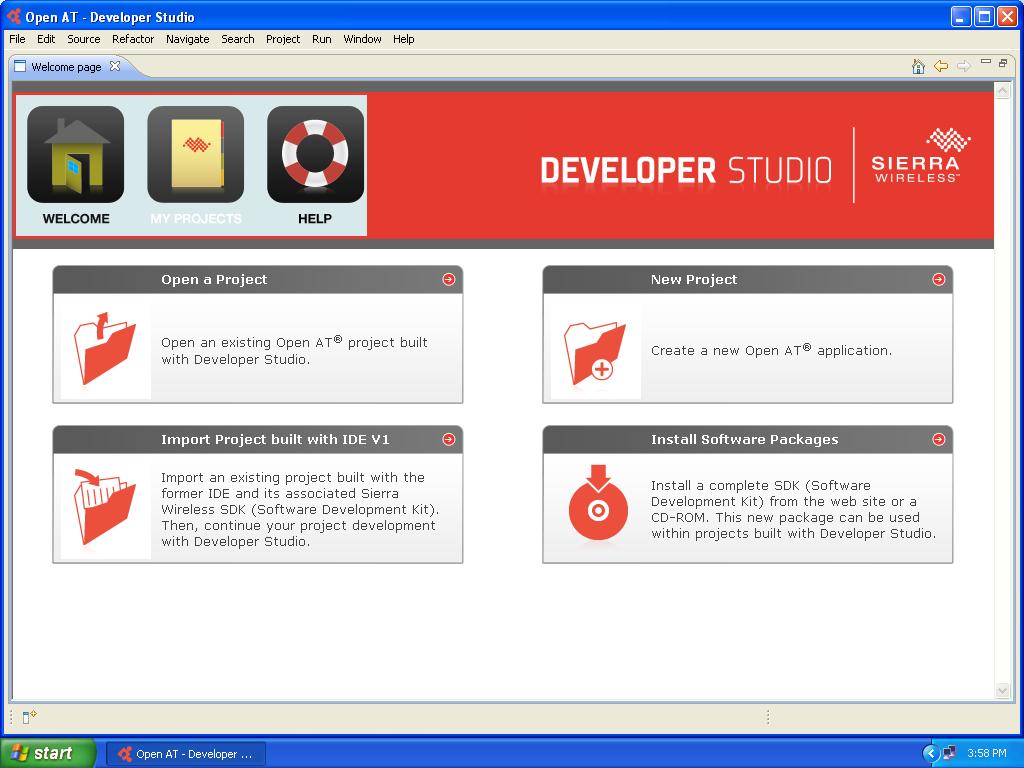Click the WELCOME label
This screenshot has height=768, width=1024.
(76, 219)
